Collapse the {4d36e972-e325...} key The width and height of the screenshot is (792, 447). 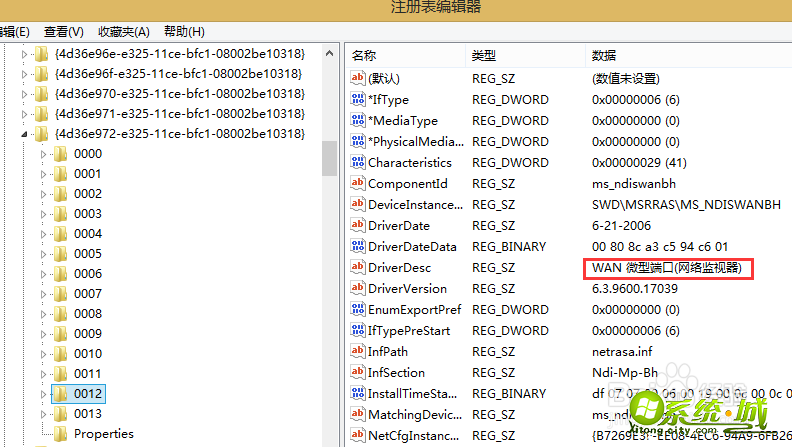[x=24, y=134]
